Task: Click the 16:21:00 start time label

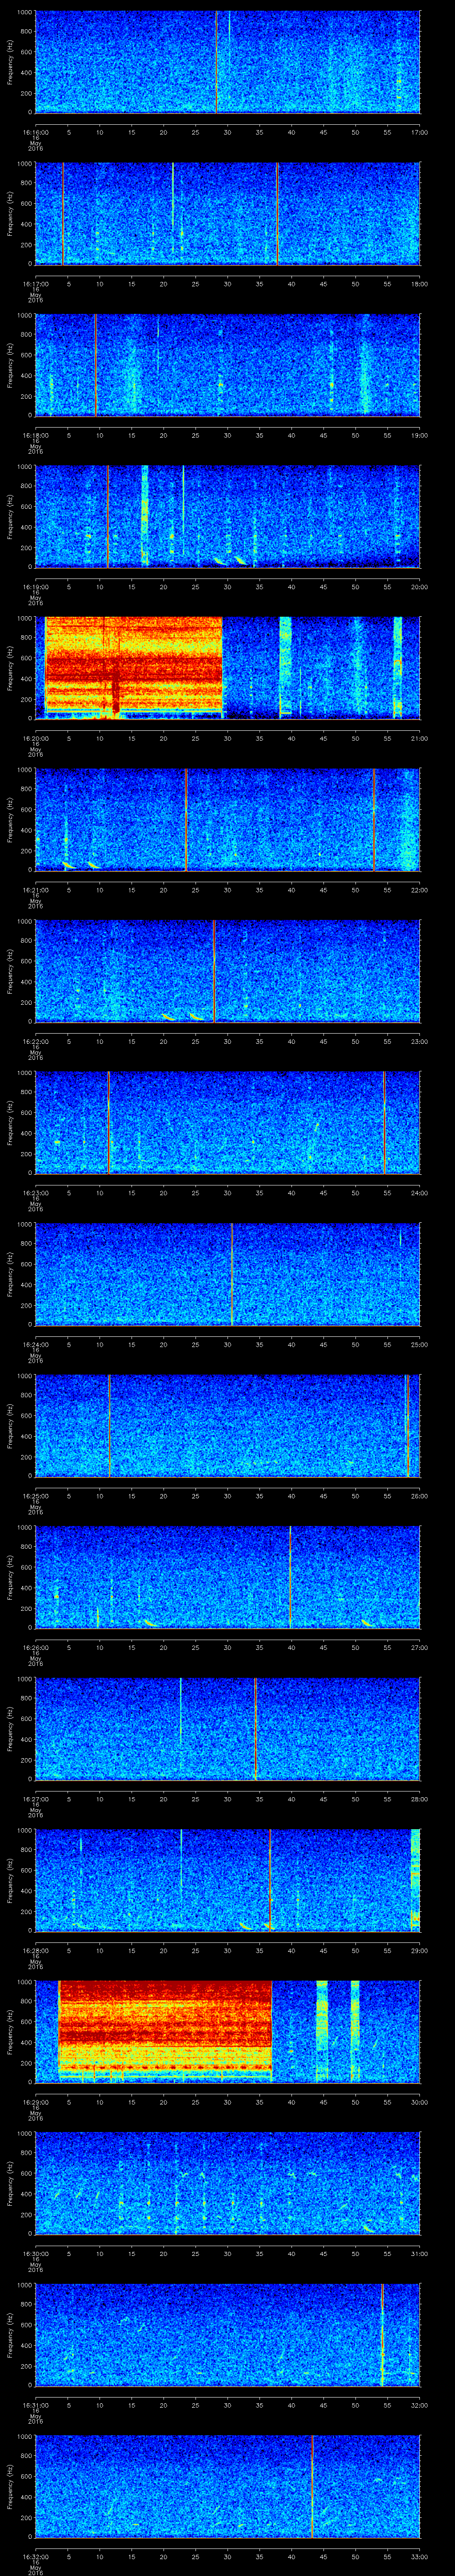Action: click(35, 890)
